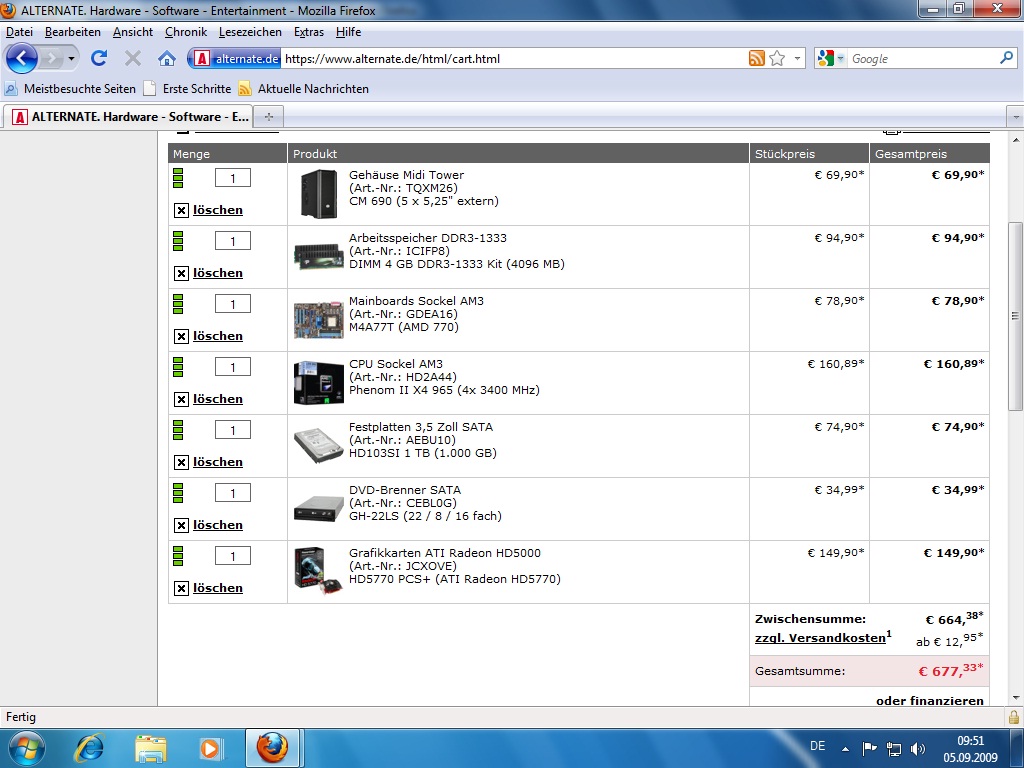Click scrollbar down arrow
Image resolution: width=1024 pixels, height=768 pixels.
1014,697
